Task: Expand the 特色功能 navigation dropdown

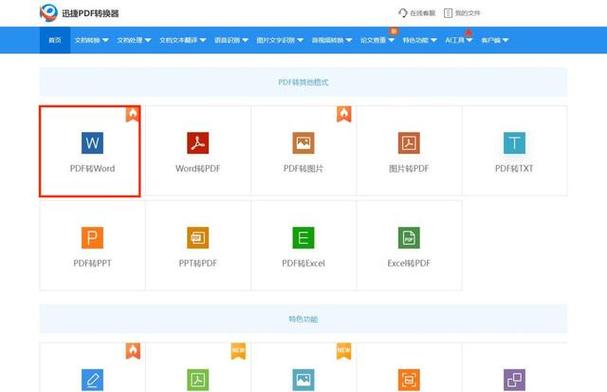Action: click(x=420, y=40)
